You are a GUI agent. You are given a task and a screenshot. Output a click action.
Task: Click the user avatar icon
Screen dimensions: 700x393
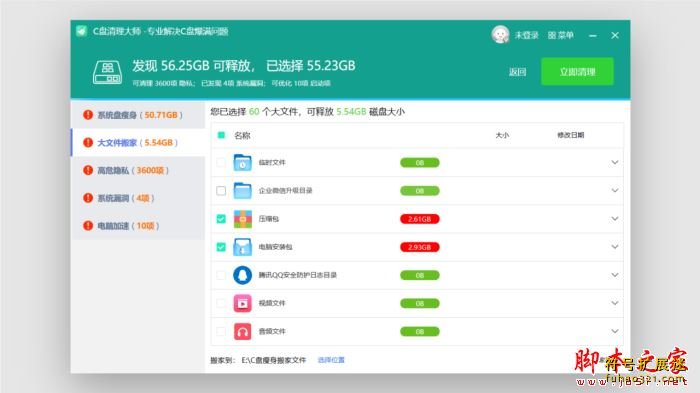(500, 34)
